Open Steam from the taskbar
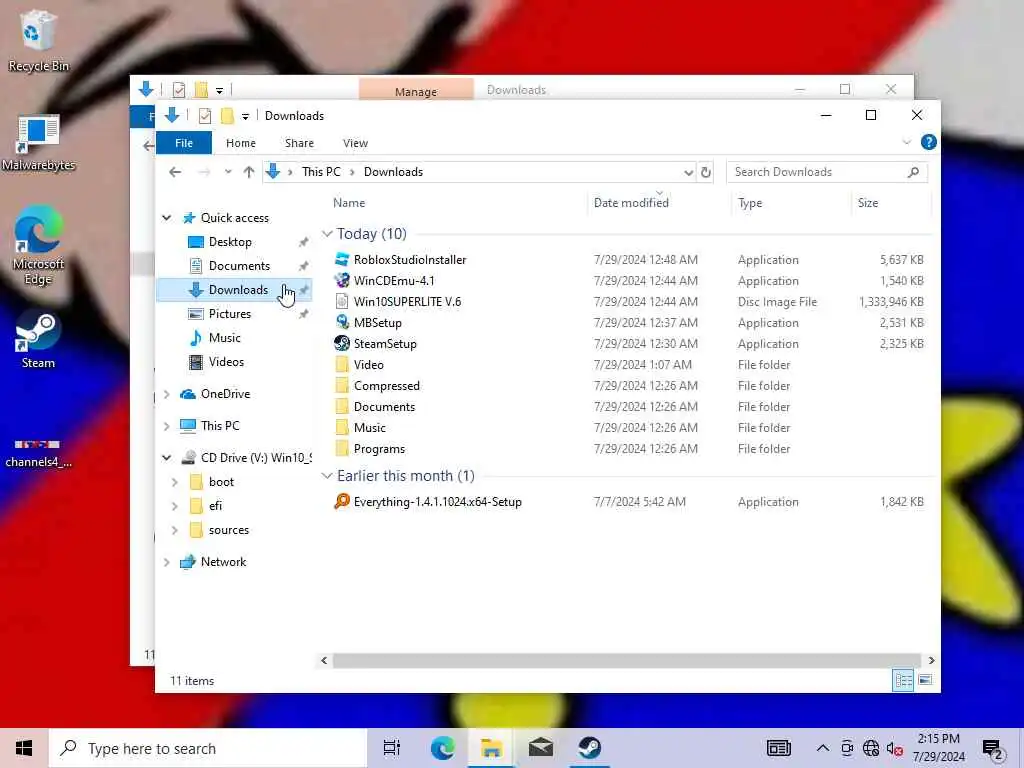Image resolution: width=1024 pixels, height=768 pixels. tap(590, 748)
